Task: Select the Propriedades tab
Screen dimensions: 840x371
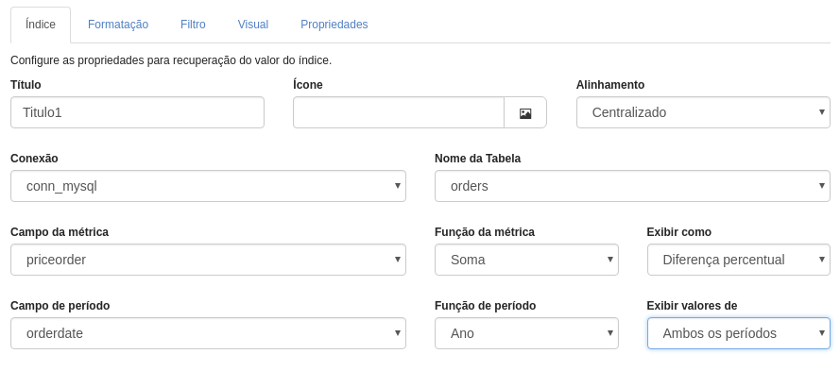Action: 334,25
